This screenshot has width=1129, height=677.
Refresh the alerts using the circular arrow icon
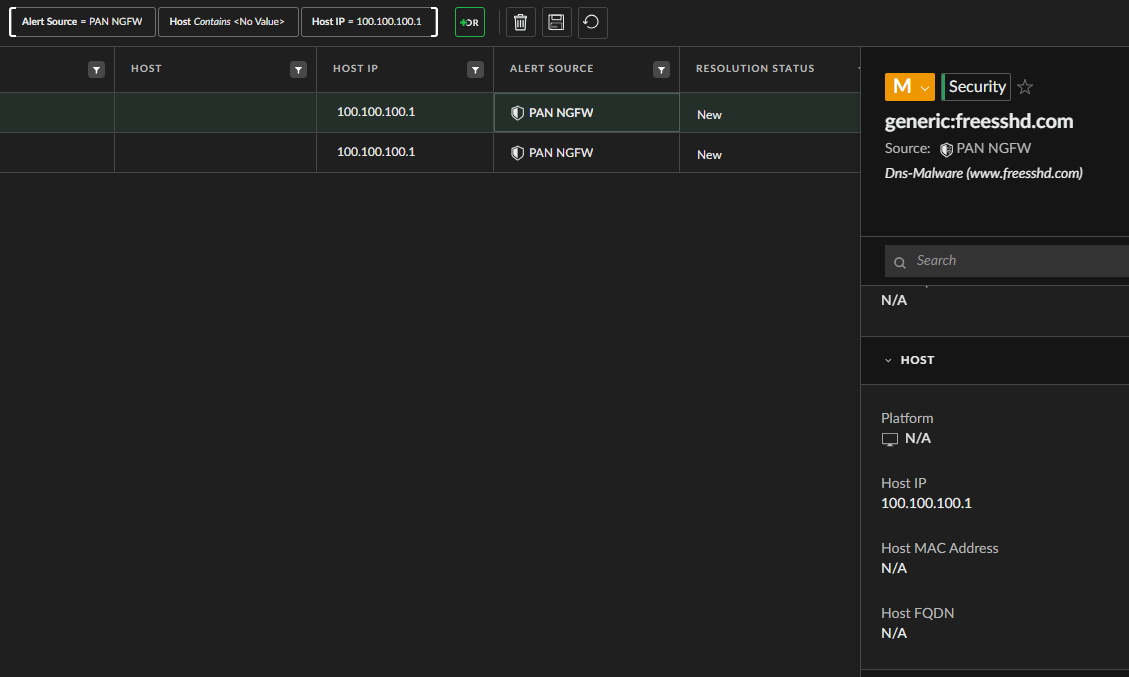point(592,22)
